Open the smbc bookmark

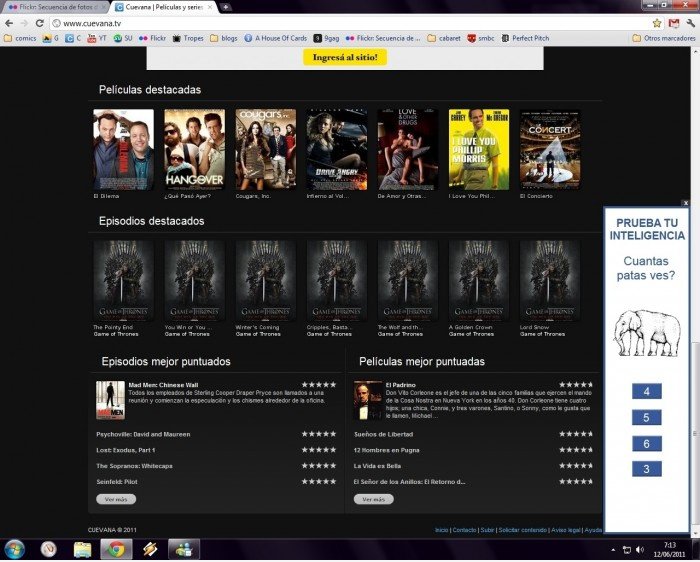tap(481, 38)
